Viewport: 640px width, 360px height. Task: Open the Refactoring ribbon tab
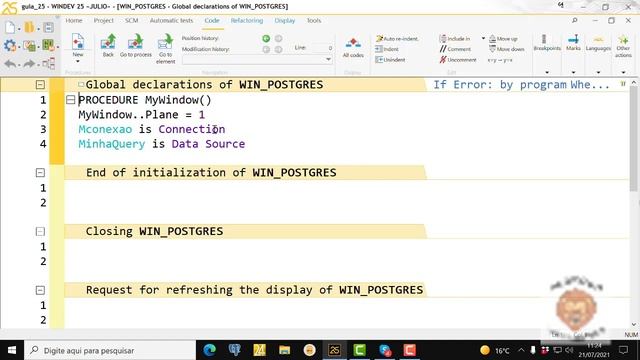(x=247, y=20)
